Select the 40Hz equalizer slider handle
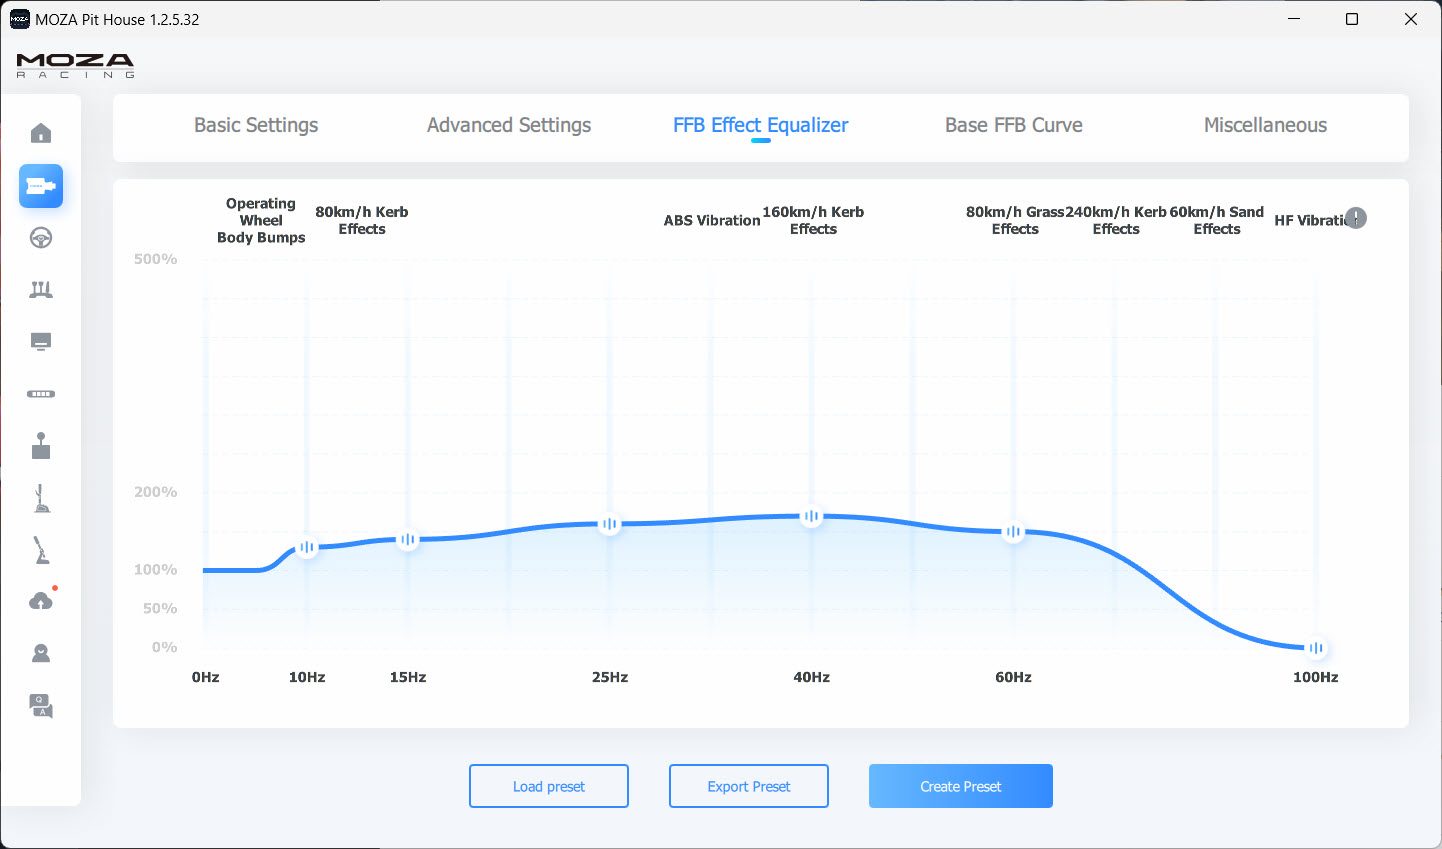 click(812, 517)
